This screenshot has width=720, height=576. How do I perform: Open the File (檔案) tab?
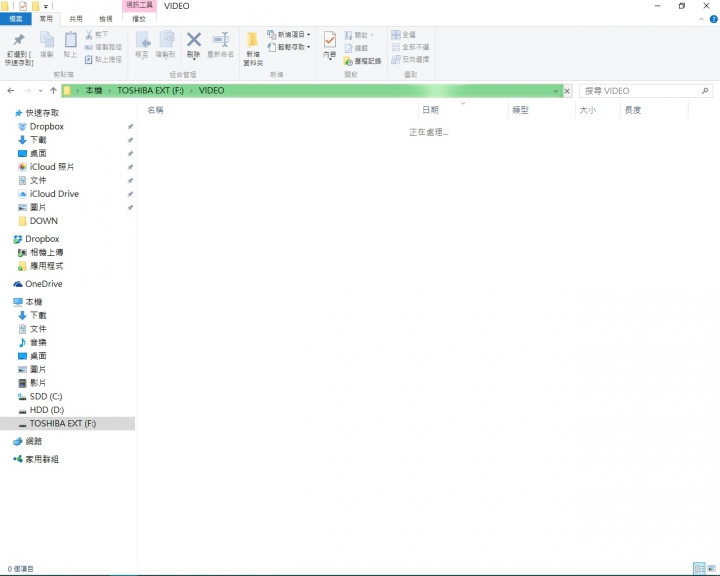point(16,19)
